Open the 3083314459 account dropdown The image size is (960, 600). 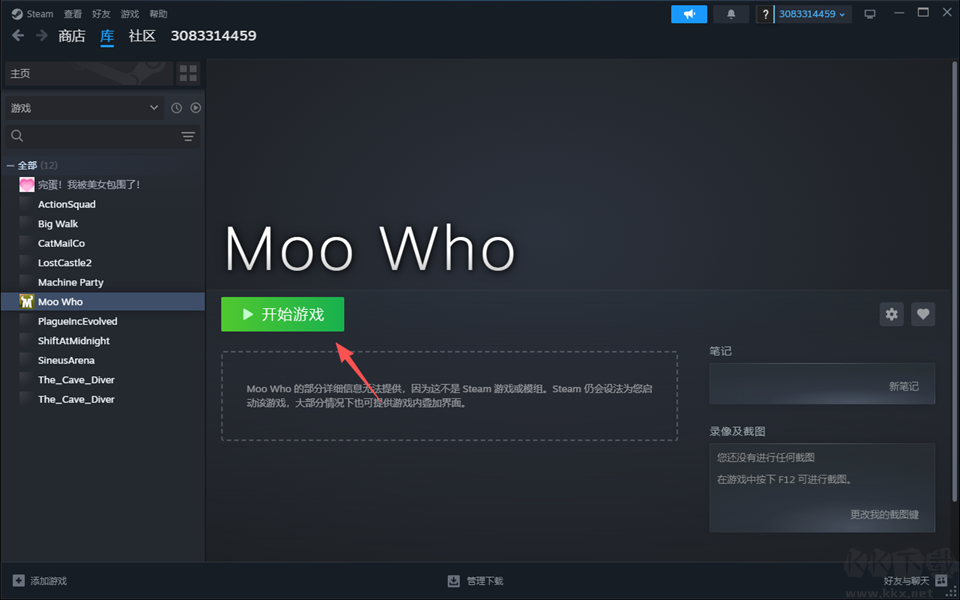click(x=812, y=14)
